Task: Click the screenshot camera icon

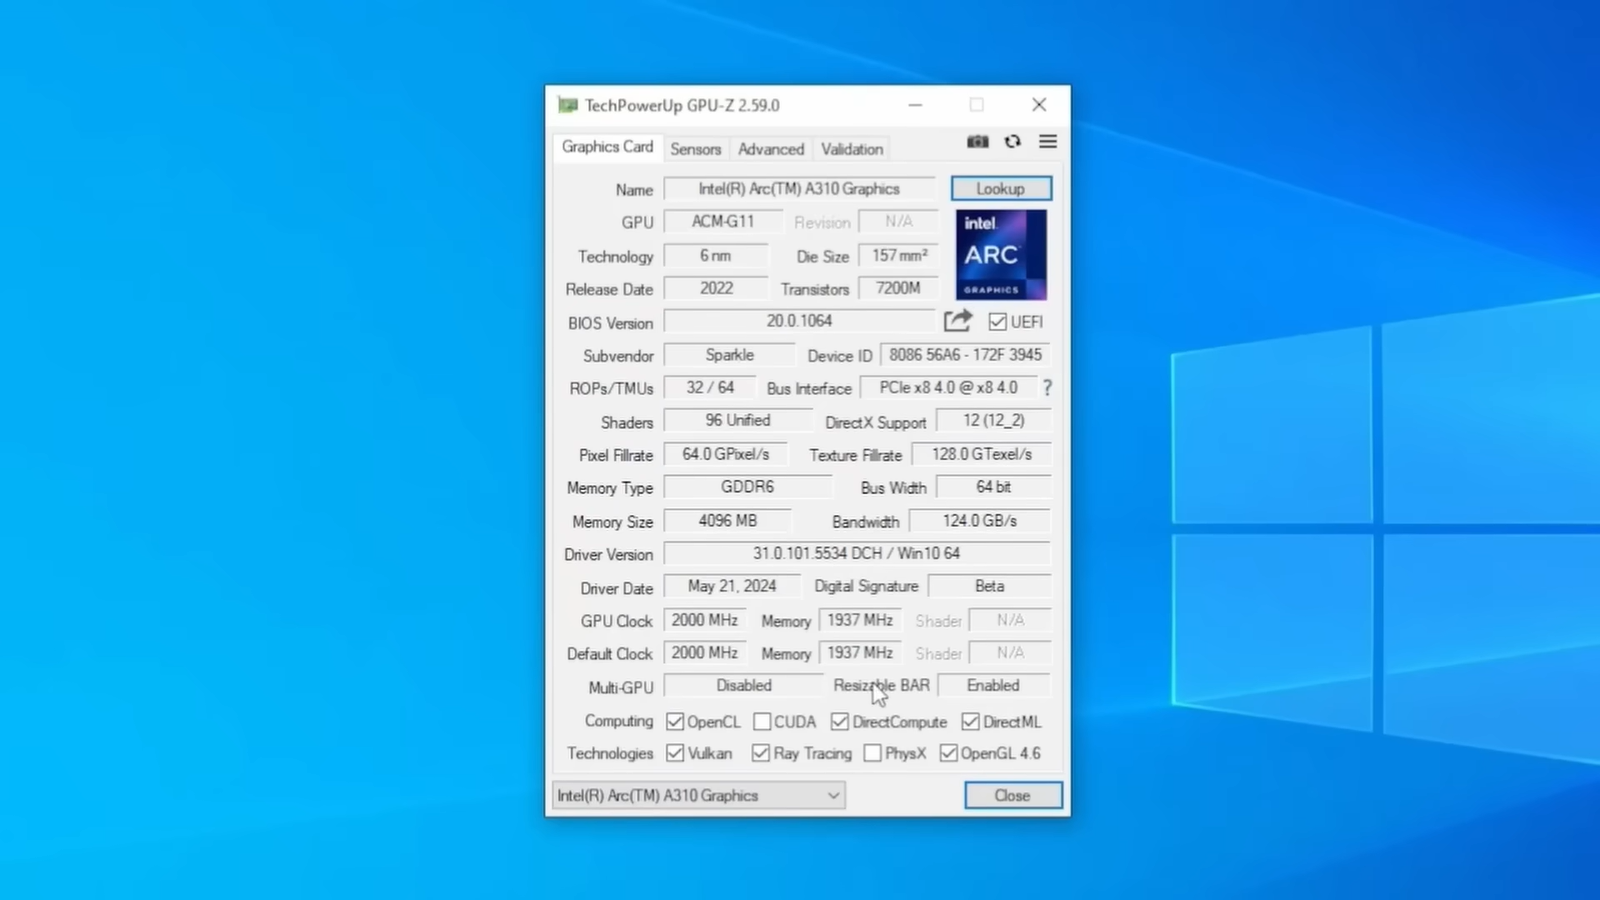Action: [x=977, y=142]
